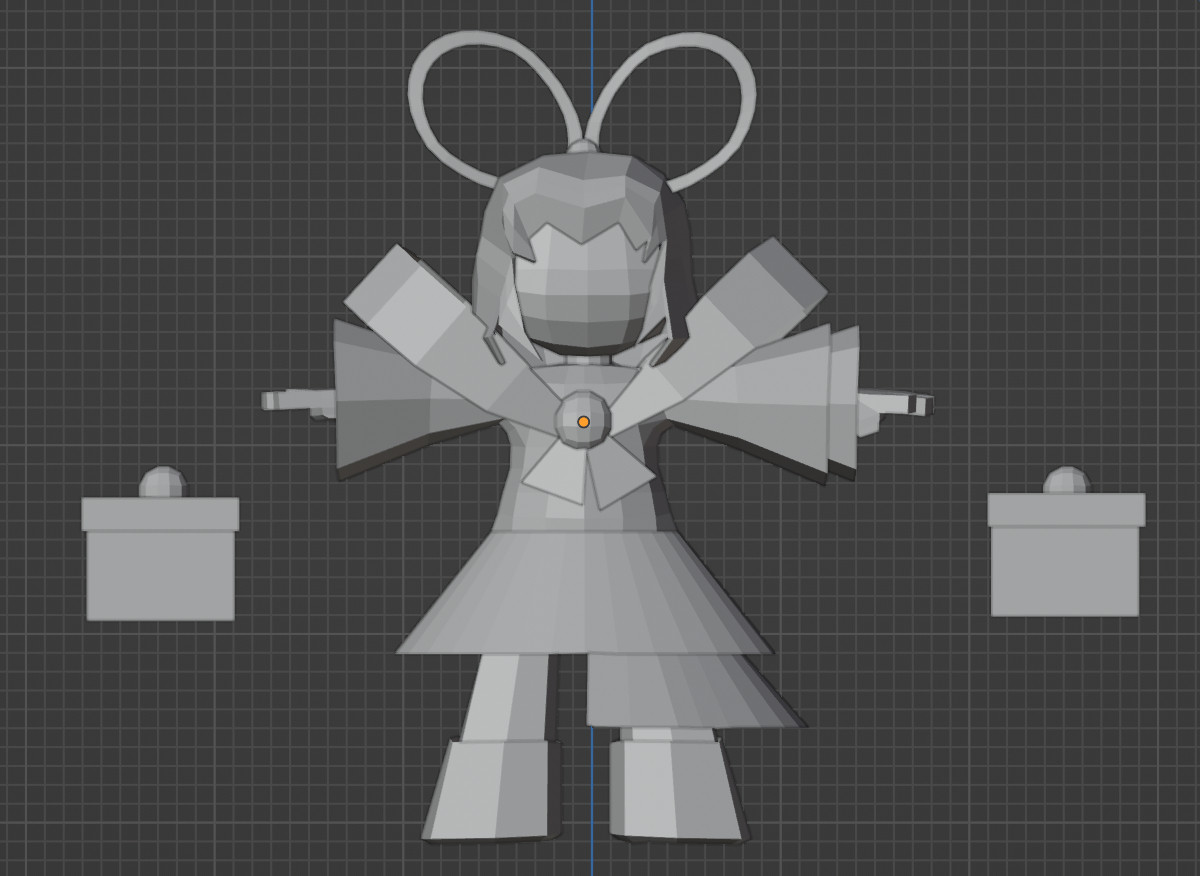Click the orange origin dot on the chest brooch
The height and width of the screenshot is (876, 1200).
(x=583, y=422)
